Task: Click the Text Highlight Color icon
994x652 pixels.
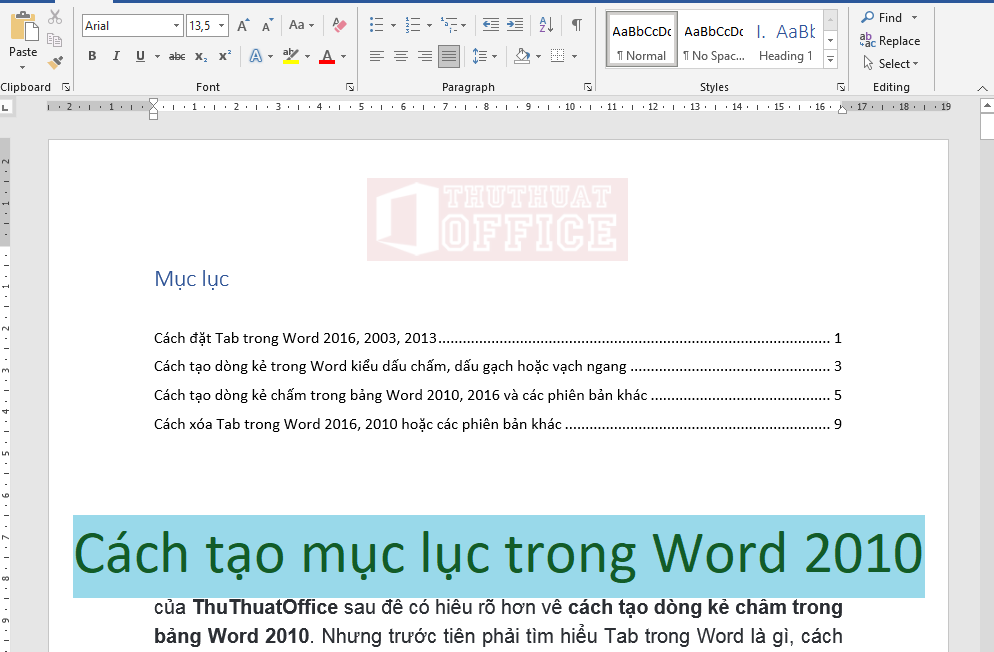Action: pos(291,57)
